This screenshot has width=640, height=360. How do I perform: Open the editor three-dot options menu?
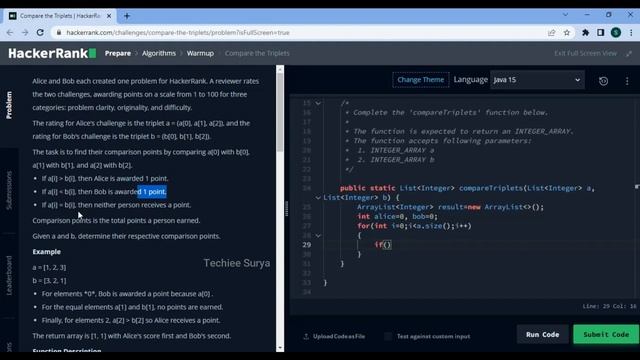627,81
